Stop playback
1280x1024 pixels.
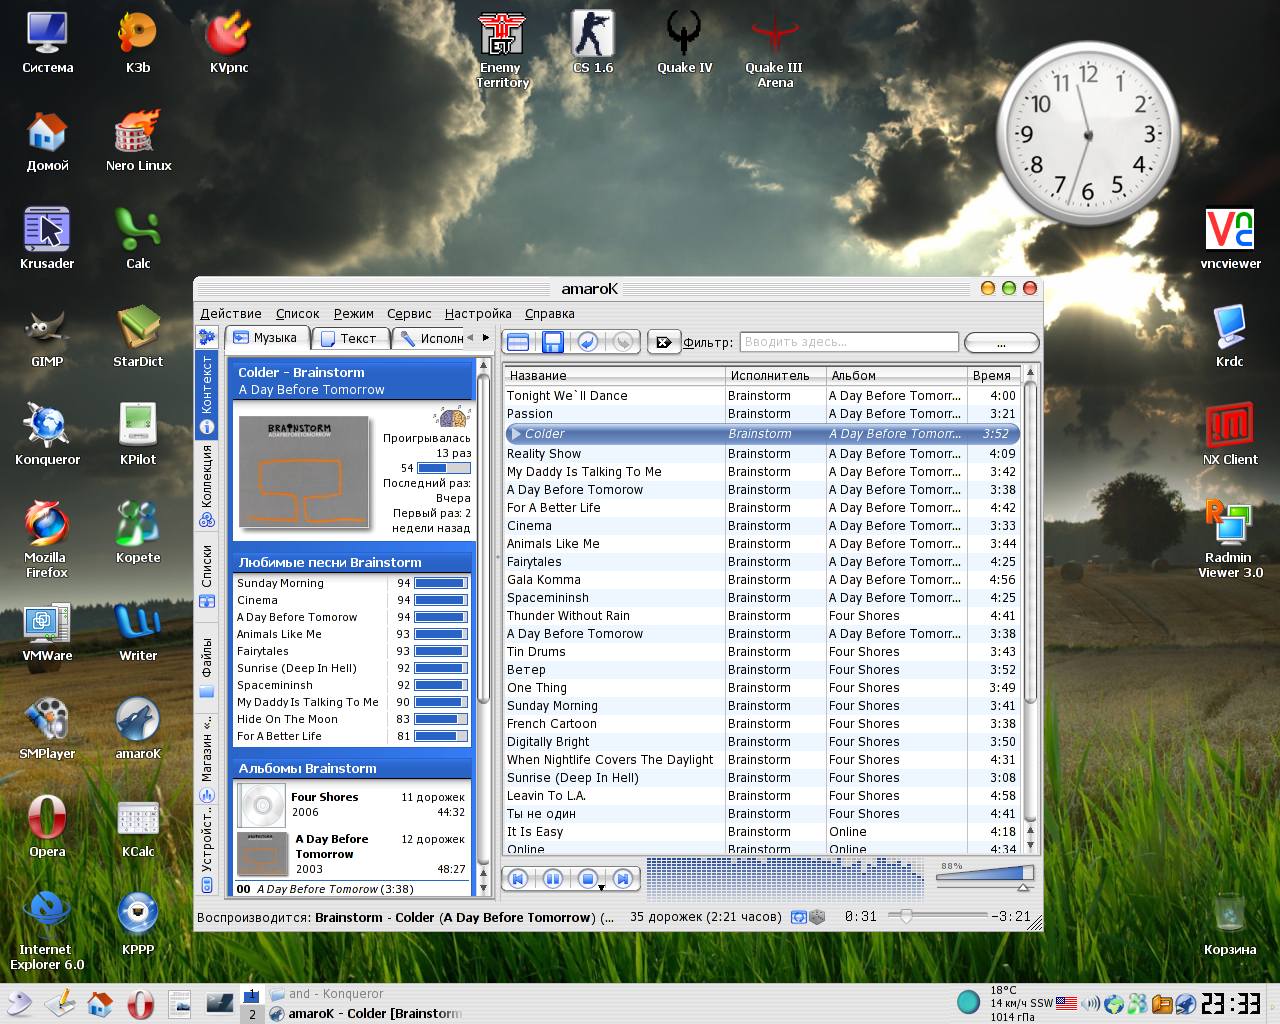586,879
